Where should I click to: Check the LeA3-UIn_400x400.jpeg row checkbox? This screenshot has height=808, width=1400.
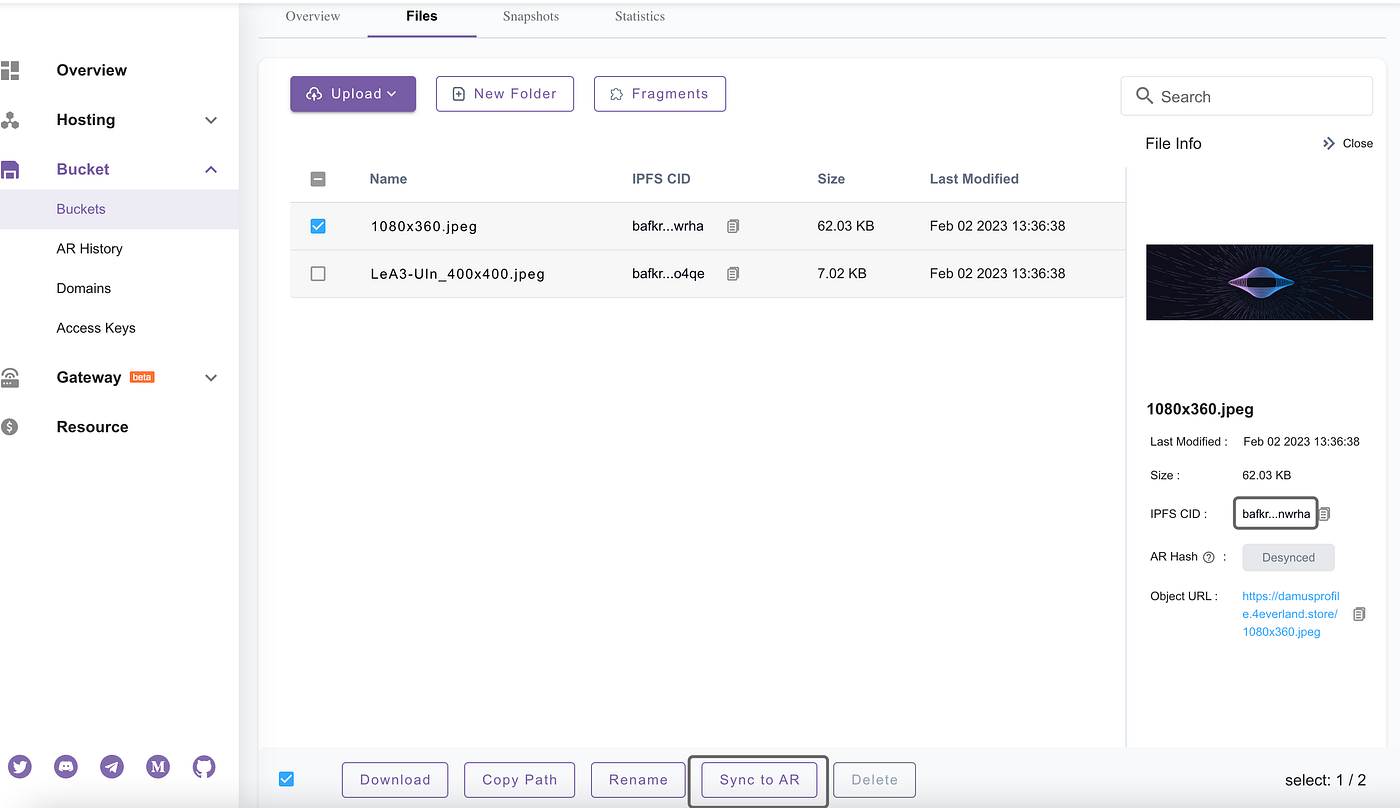point(318,273)
